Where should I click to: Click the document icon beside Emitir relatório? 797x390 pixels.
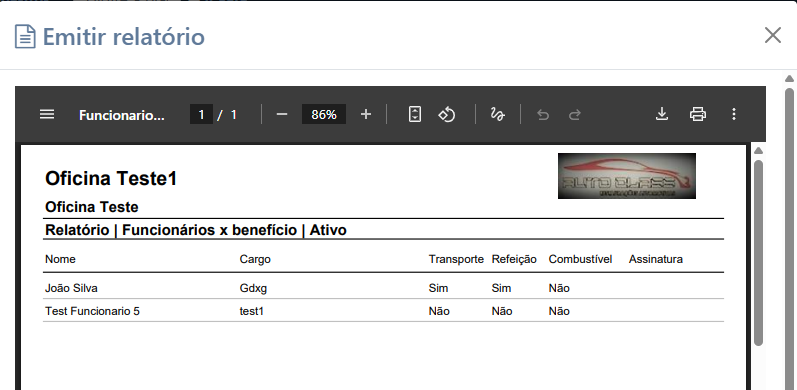[x=25, y=37]
